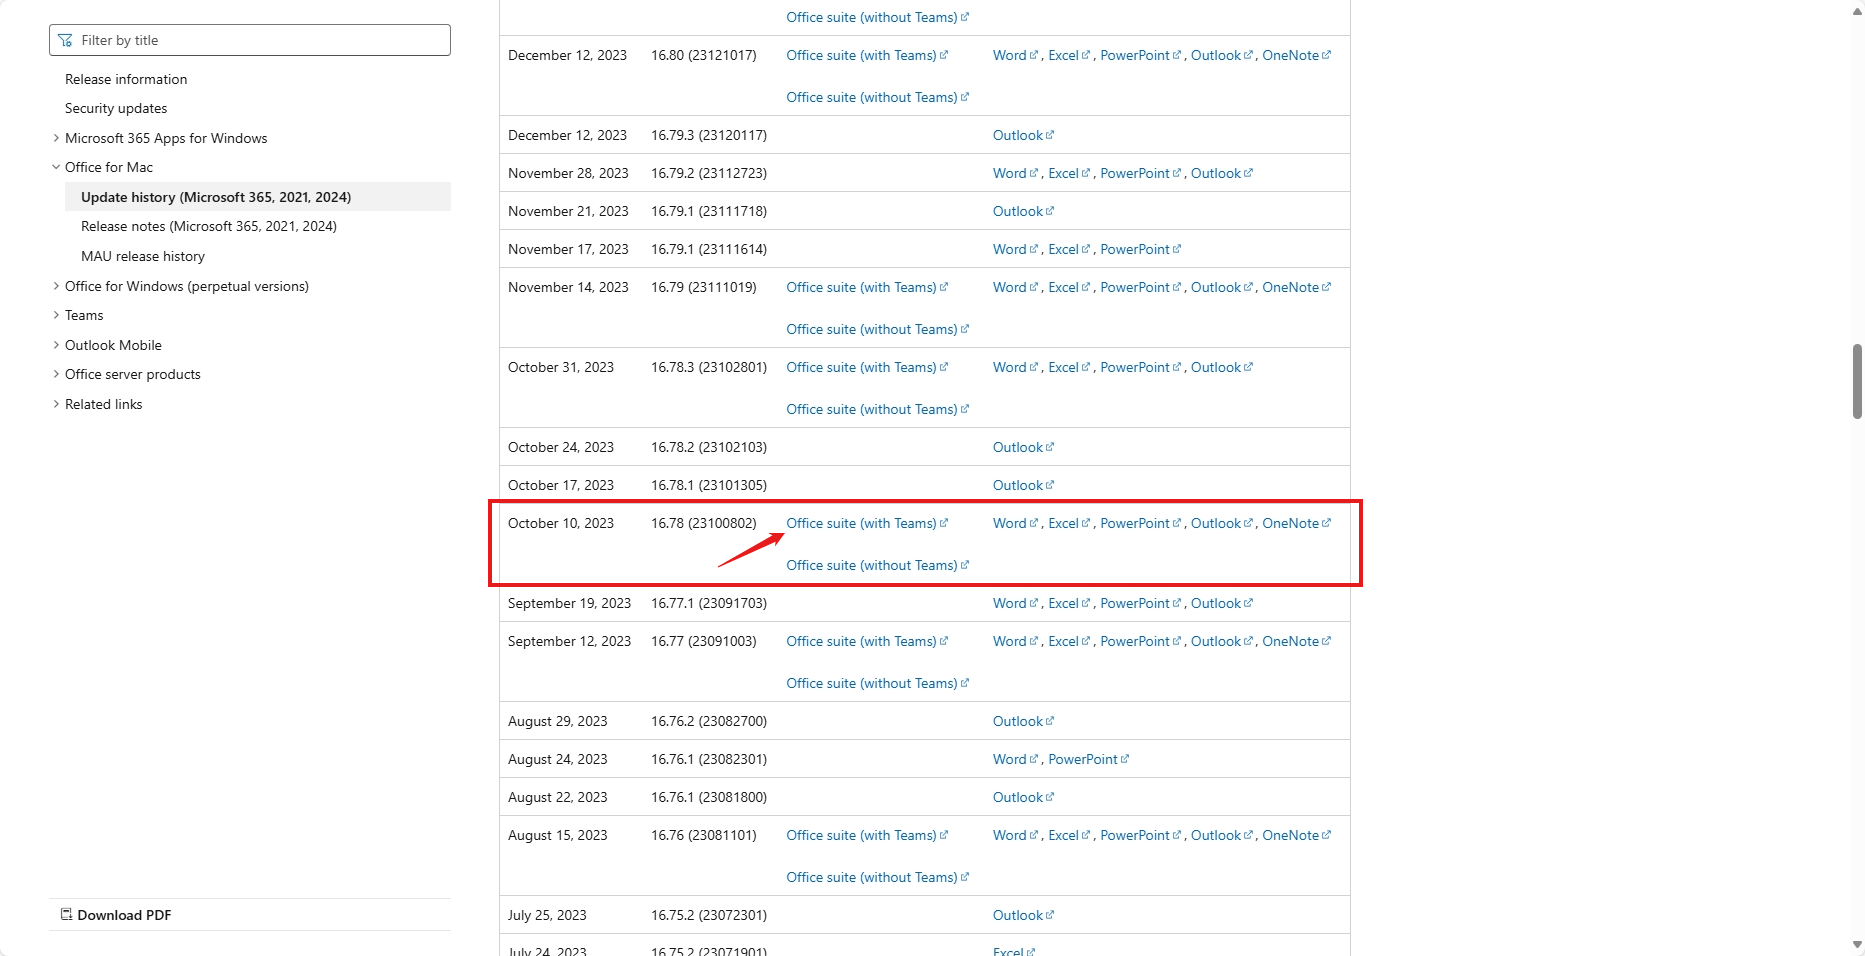This screenshot has height=956, width=1865.
Task: Download Word for September 19, 2023
Action: point(1015,603)
